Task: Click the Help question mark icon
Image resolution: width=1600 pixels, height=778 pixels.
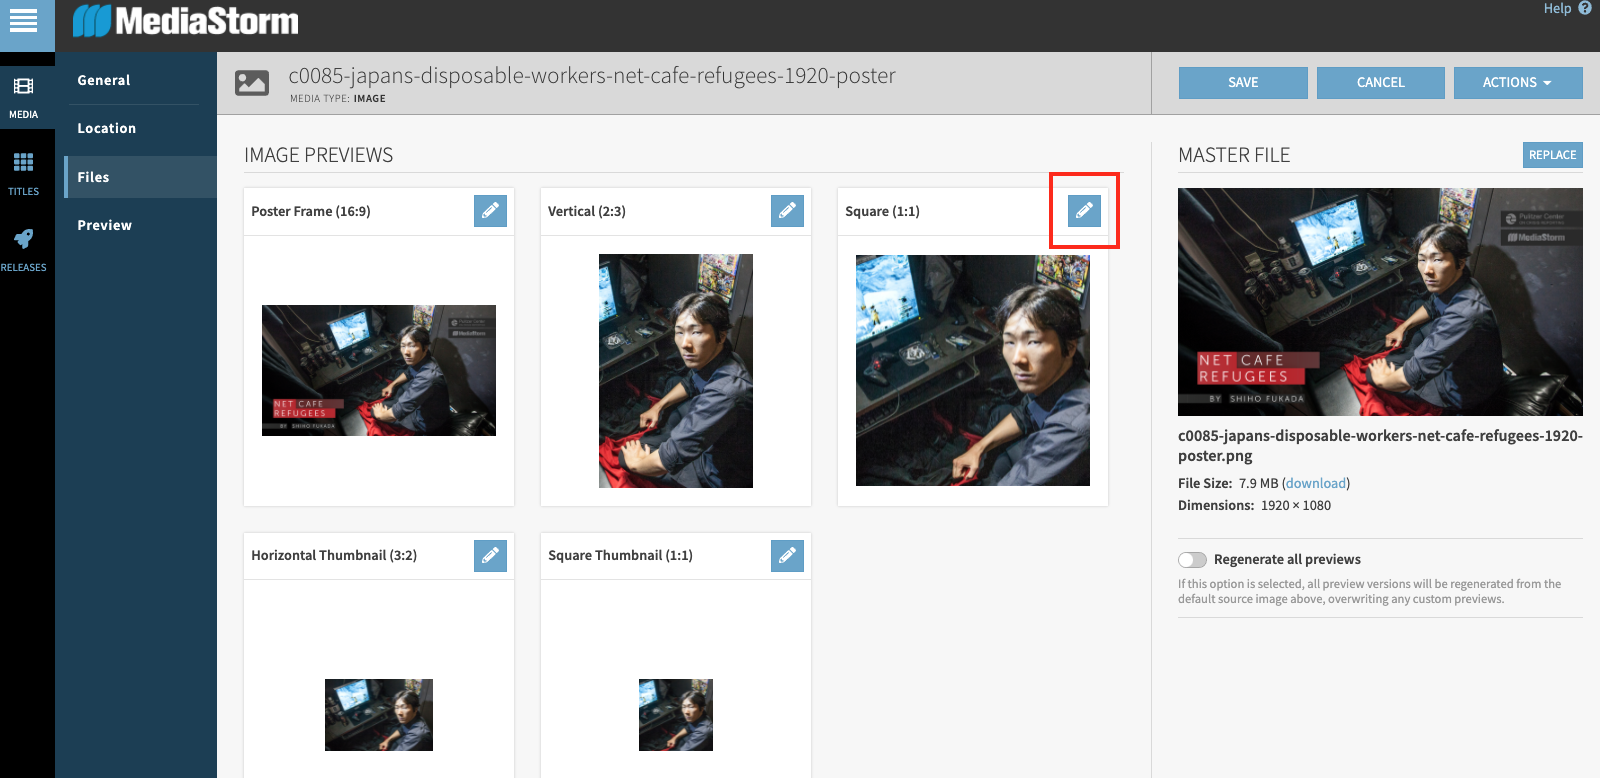Action: point(1584,9)
